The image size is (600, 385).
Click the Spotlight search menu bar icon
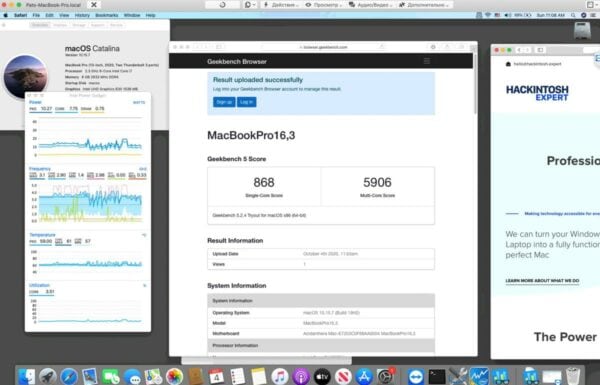point(573,15)
